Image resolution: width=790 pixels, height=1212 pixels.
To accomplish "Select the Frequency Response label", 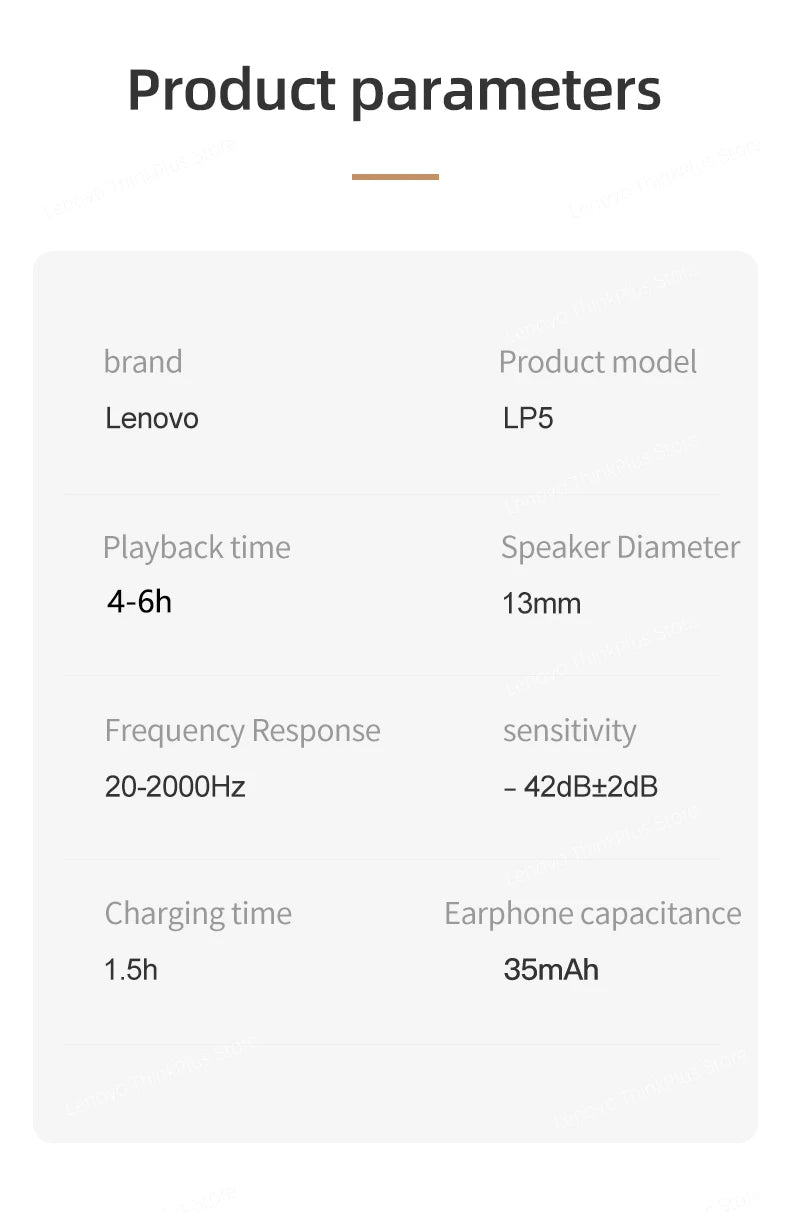I will [x=243, y=731].
